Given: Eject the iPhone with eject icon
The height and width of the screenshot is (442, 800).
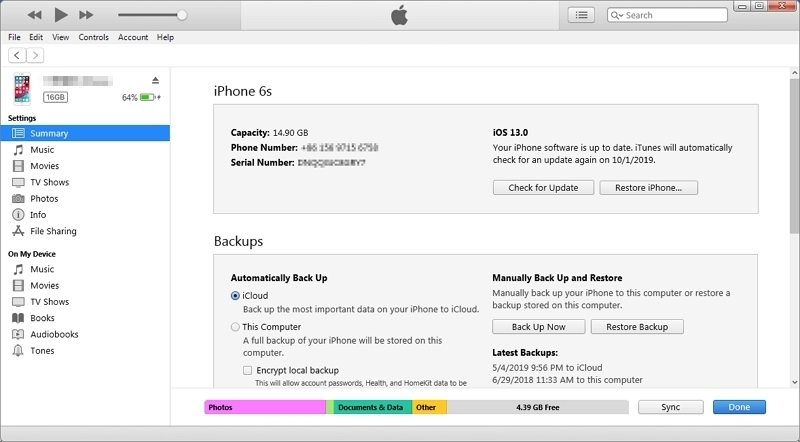Looking at the screenshot, I should coord(155,80).
